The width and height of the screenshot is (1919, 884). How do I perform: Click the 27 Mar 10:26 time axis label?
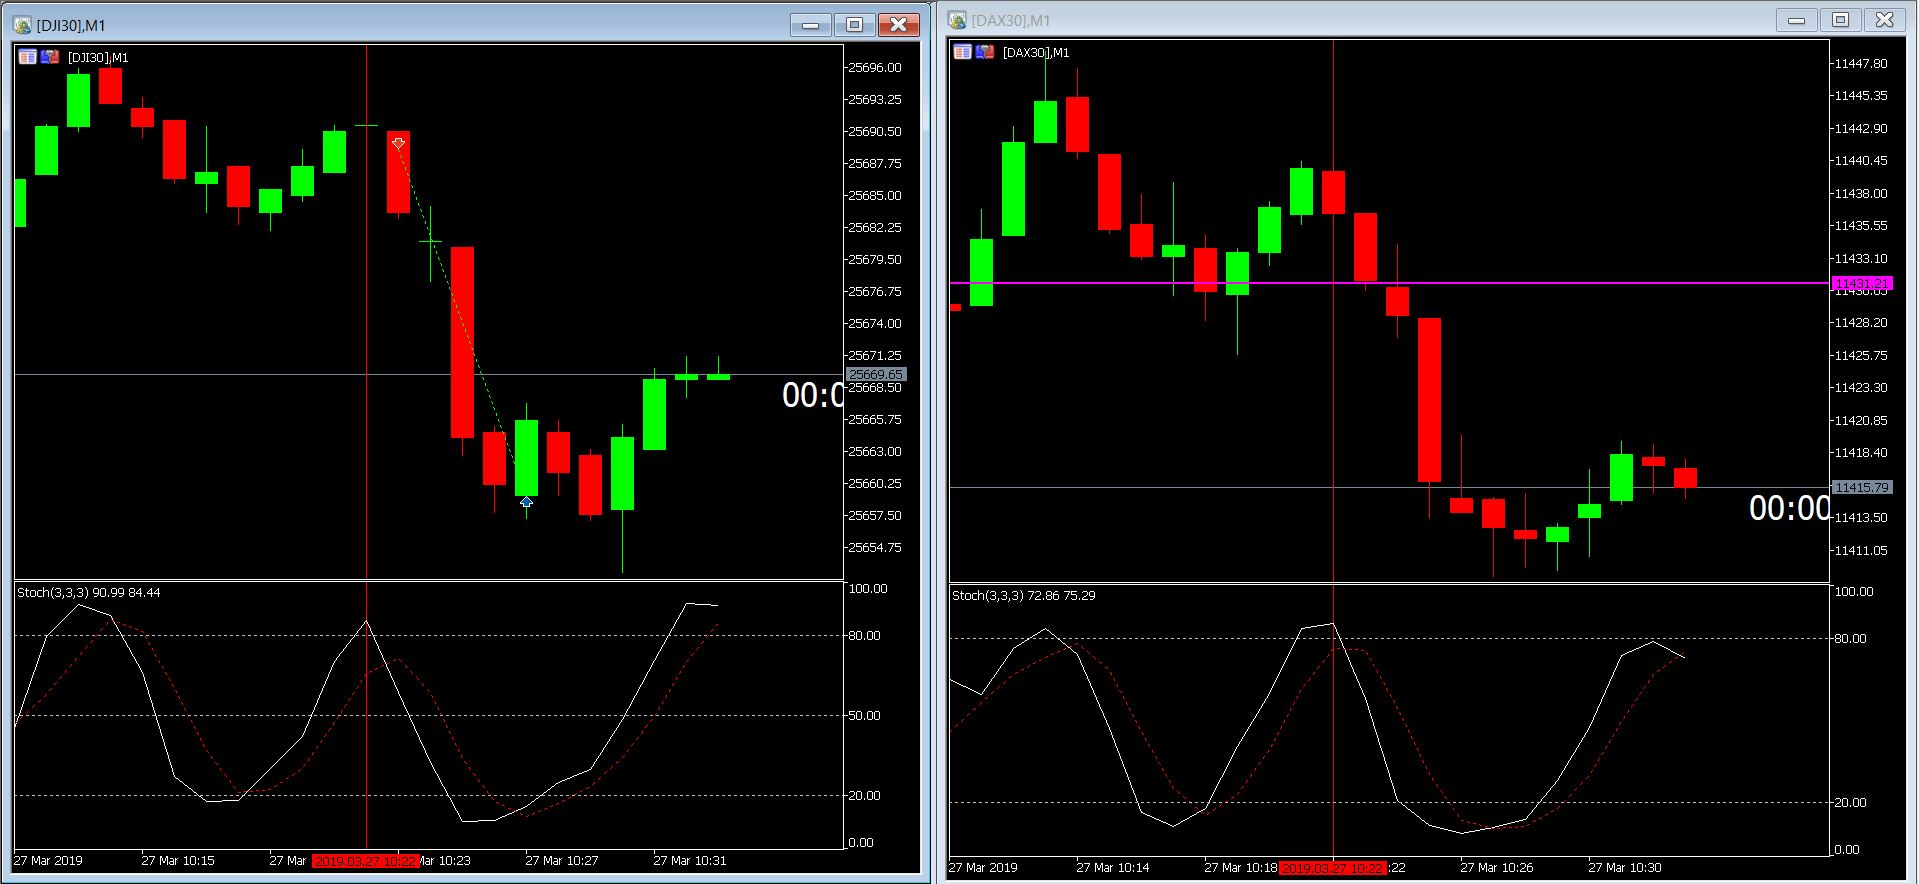click(1497, 868)
